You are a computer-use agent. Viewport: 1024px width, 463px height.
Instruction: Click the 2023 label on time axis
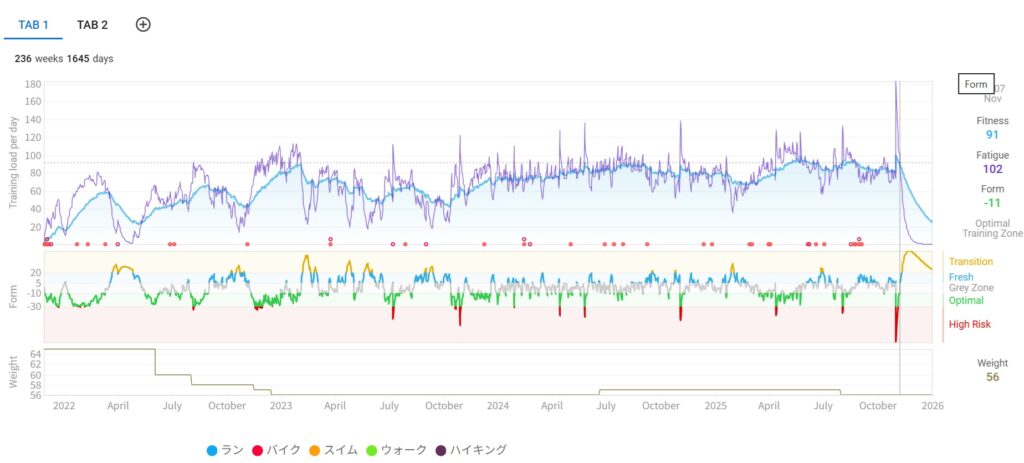point(281,406)
